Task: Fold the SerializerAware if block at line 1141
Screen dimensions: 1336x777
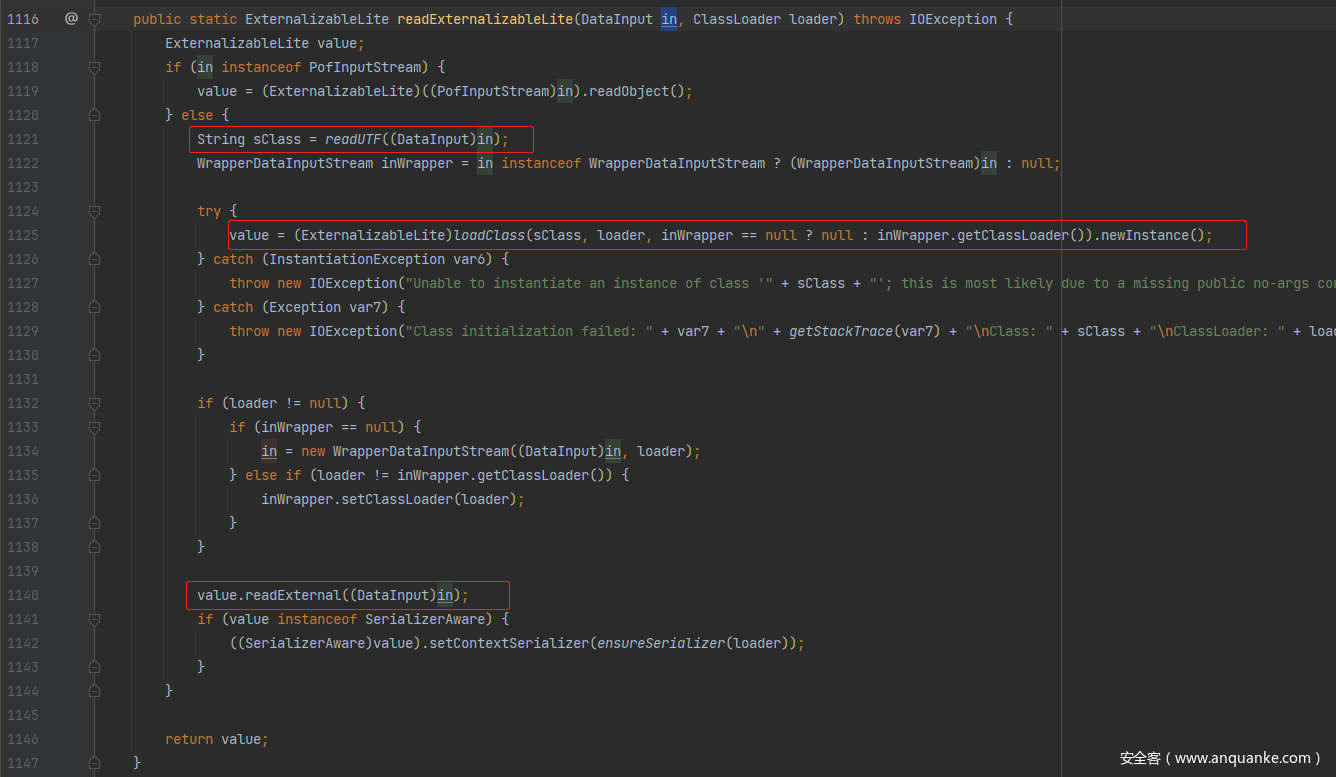Action: pos(94,619)
